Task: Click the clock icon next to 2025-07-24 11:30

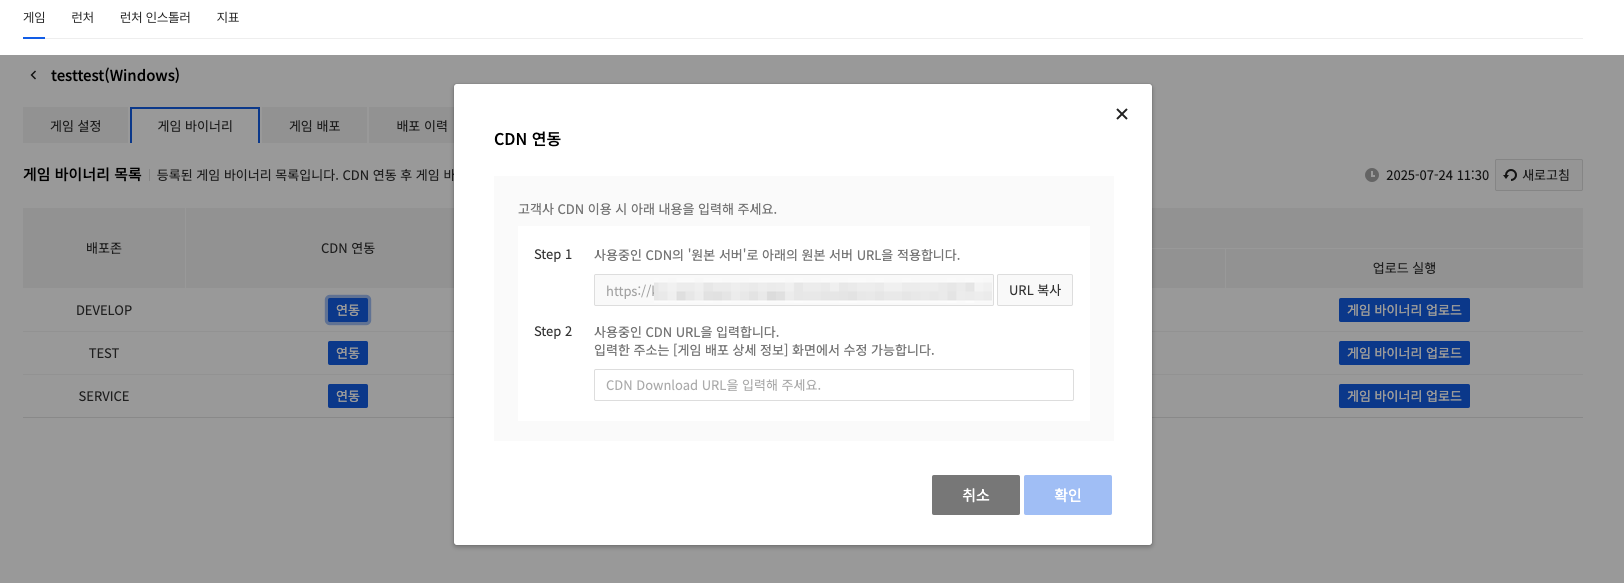Action: point(1372,175)
